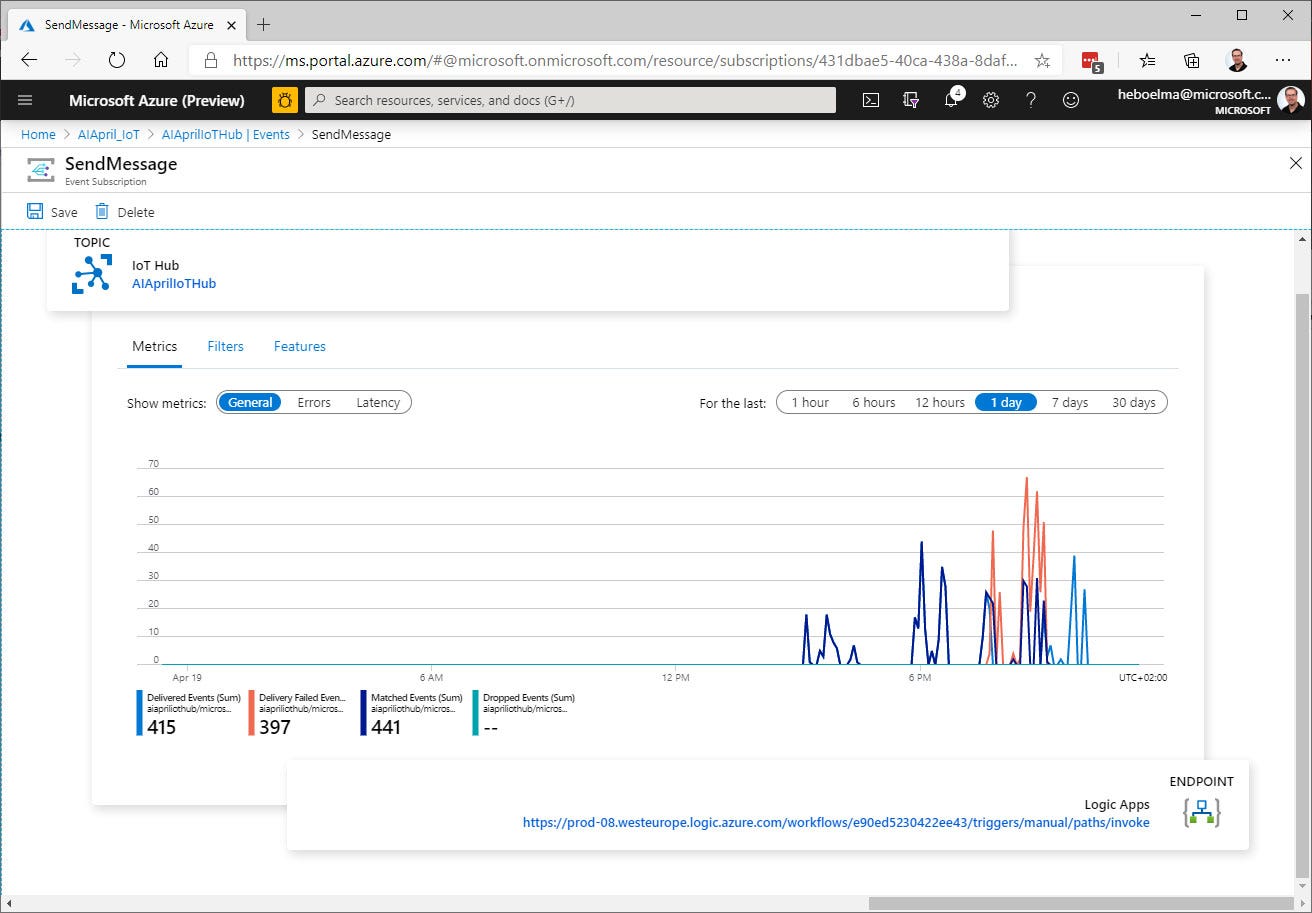Viewport: 1312px width, 913px height.
Task: Click the Delivery Failed Events legend color bar
Action: pyautogui.click(x=252, y=713)
